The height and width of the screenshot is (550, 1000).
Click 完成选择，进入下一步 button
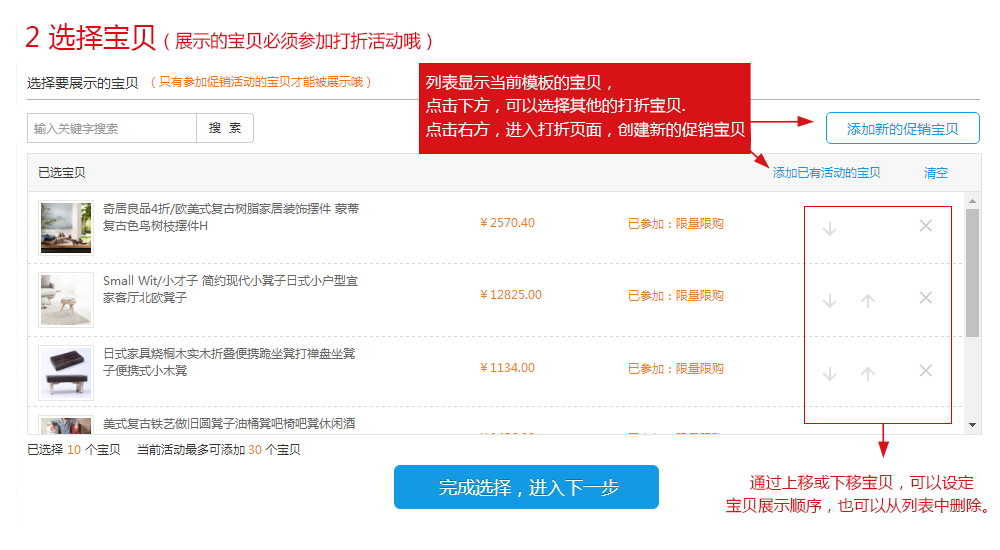(526, 487)
